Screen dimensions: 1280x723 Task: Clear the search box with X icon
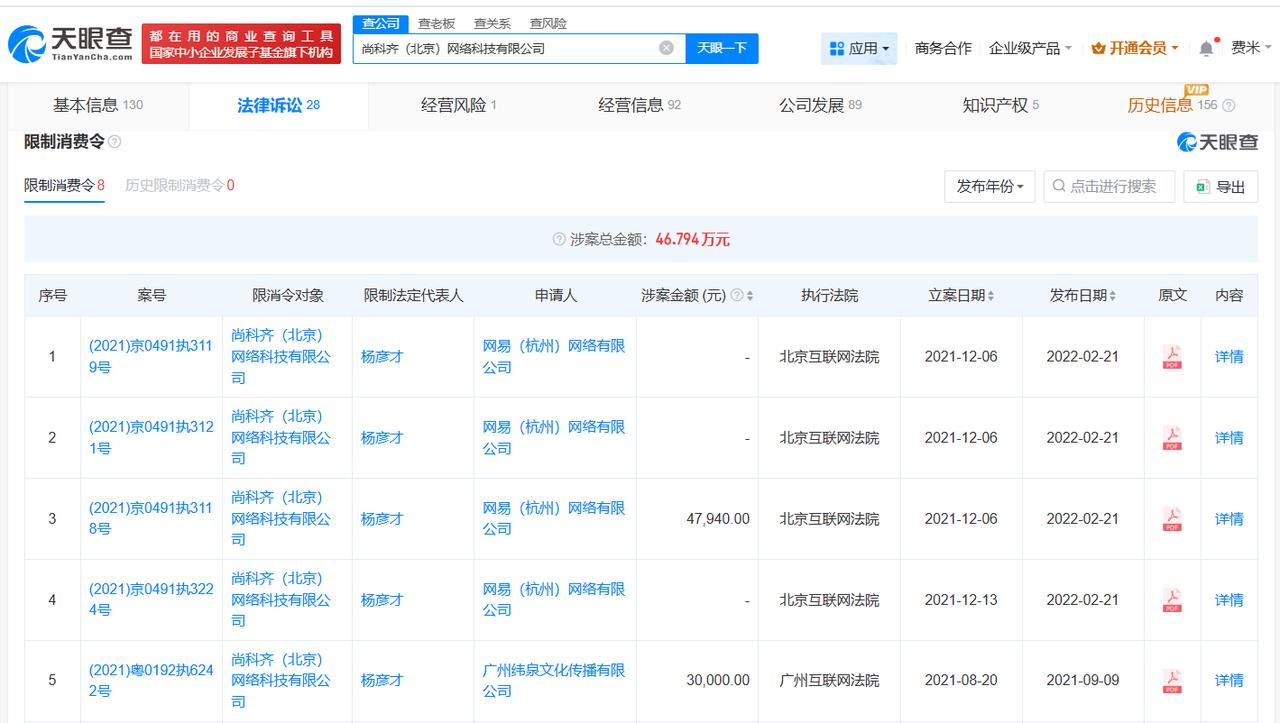click(666, 48)
